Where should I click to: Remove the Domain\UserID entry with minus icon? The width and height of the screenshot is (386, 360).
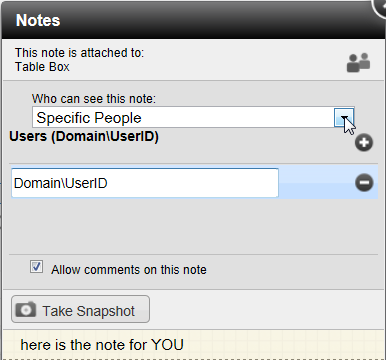coord(364,183)
